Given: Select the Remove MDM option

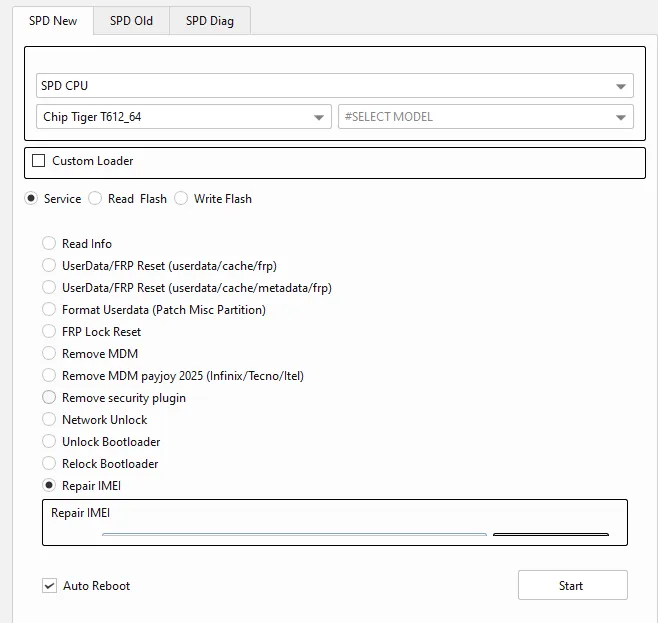Looking at the screenshot, I should point(49,354).
